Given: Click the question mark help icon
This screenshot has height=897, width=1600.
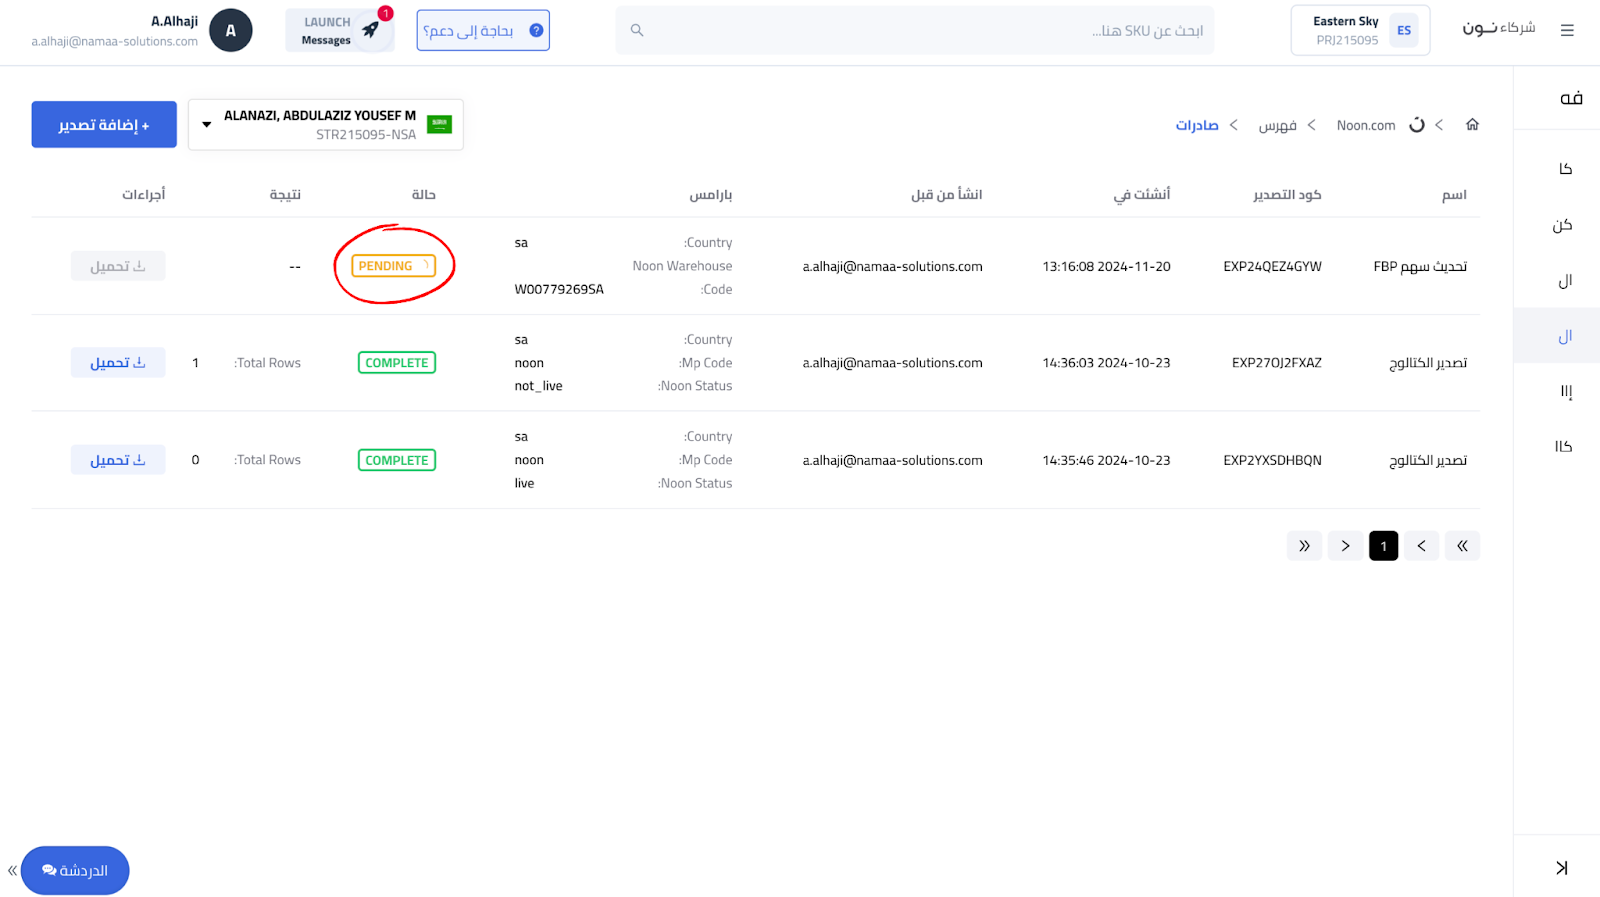Looking at the screenshot, I should tap(536, 30).
